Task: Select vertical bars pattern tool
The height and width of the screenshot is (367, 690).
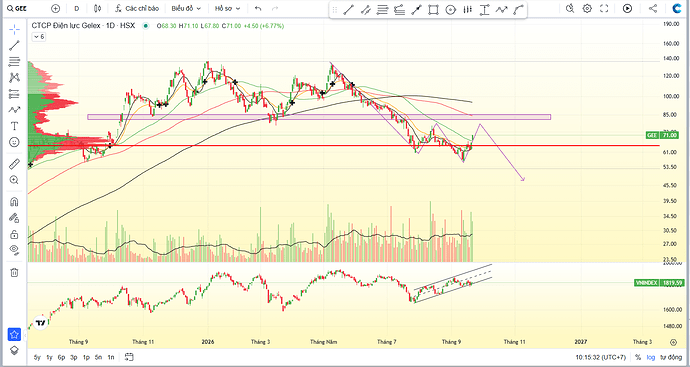Action: [x=467, y=10]
